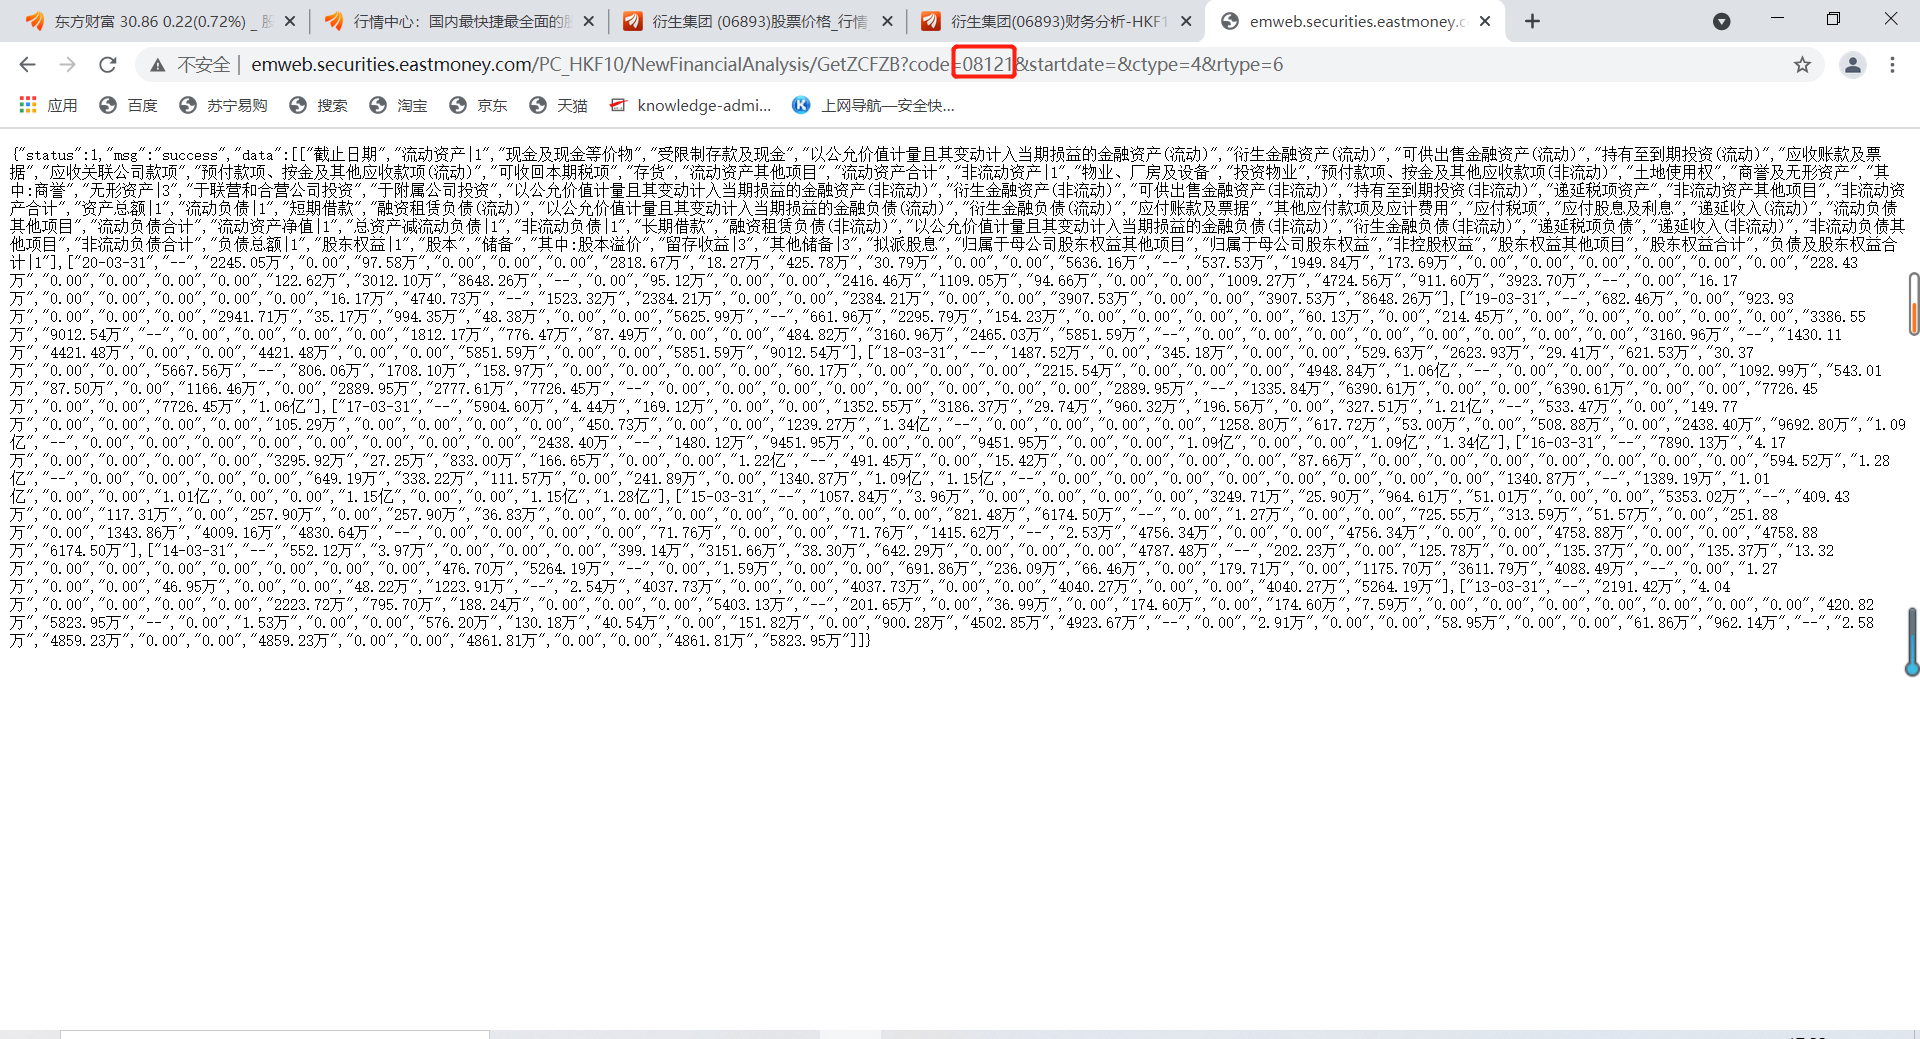Screen dimensions: 1920x1039
Task: Open the 上网导航 bookmark
Action: pyautogui.click(x=873, y=105)
